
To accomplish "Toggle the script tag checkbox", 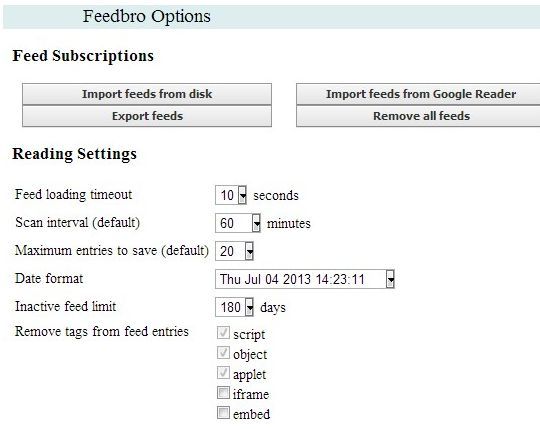I will (223, 333).
